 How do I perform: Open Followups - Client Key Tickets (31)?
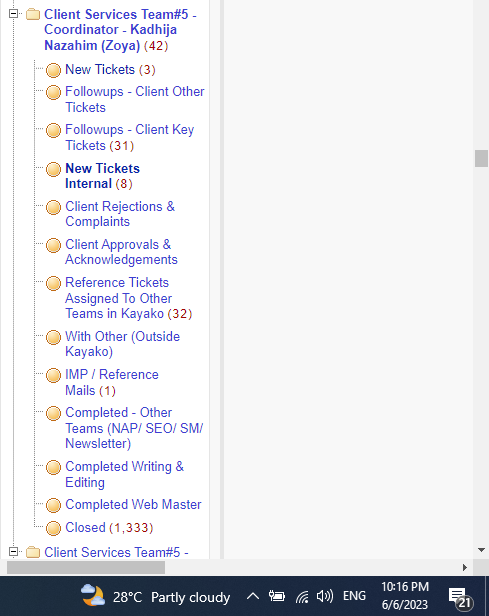[130, 138]
